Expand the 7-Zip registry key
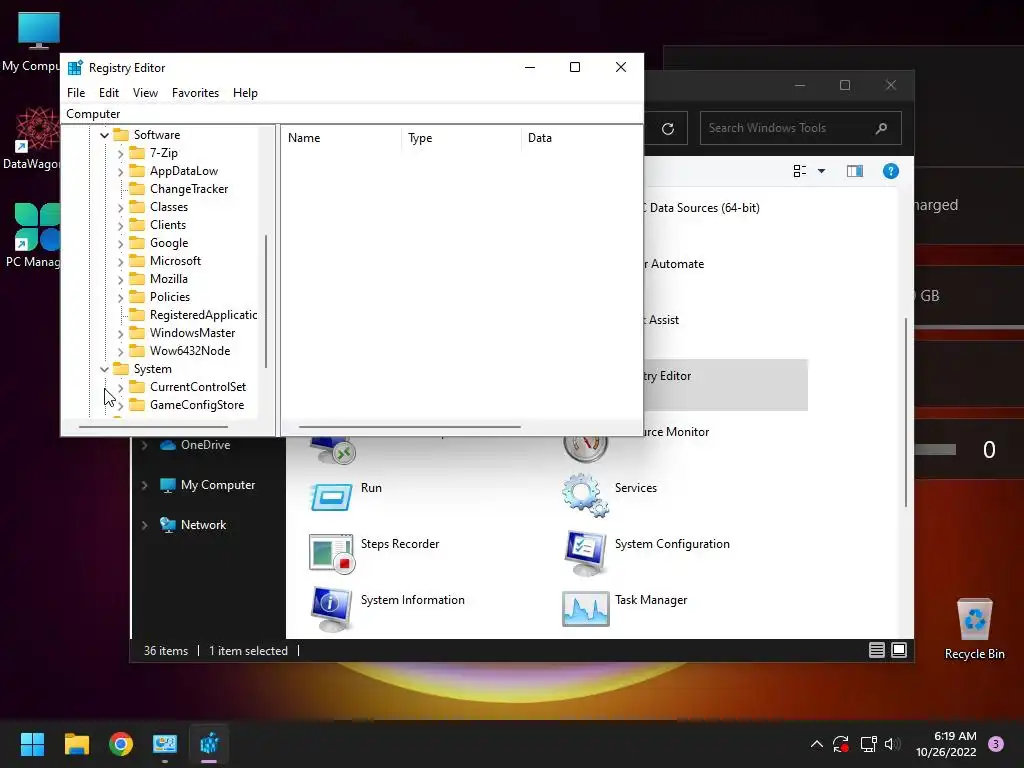The height and width of the screenshot is (768, 1024). 120,153
